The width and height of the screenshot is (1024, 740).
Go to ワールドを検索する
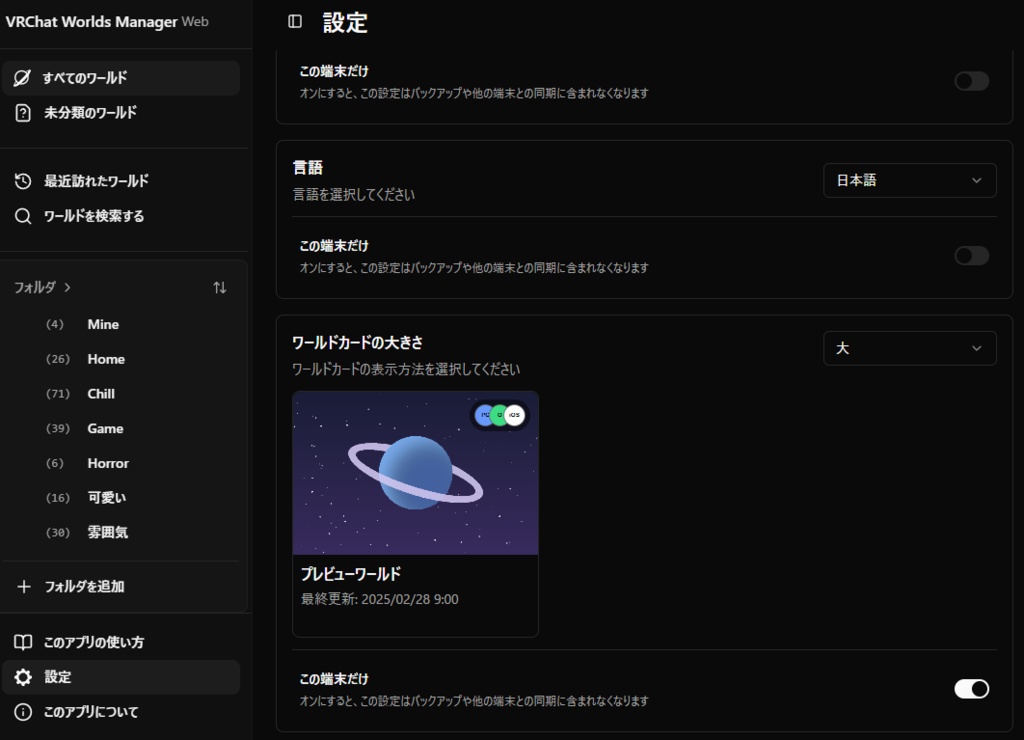tap(121, 216)
